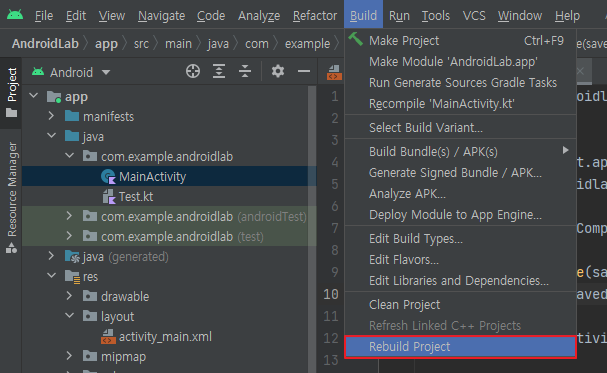Click the locate-in-tree target icon
The image size is (607, 373).
pyautogui.click(x=193, y=72)
